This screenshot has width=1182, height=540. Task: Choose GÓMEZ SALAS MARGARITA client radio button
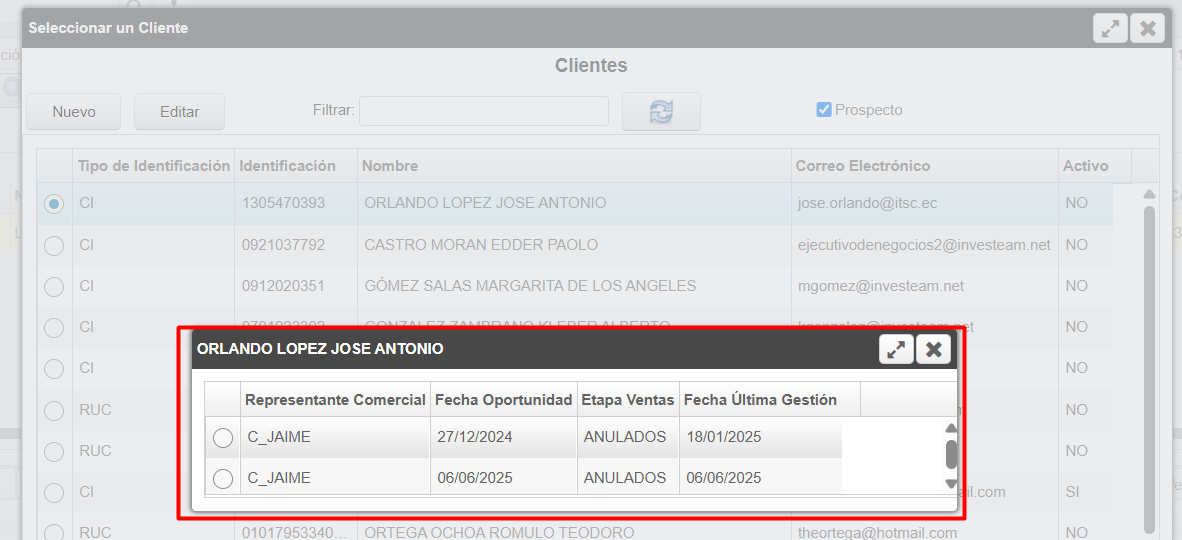54,286
